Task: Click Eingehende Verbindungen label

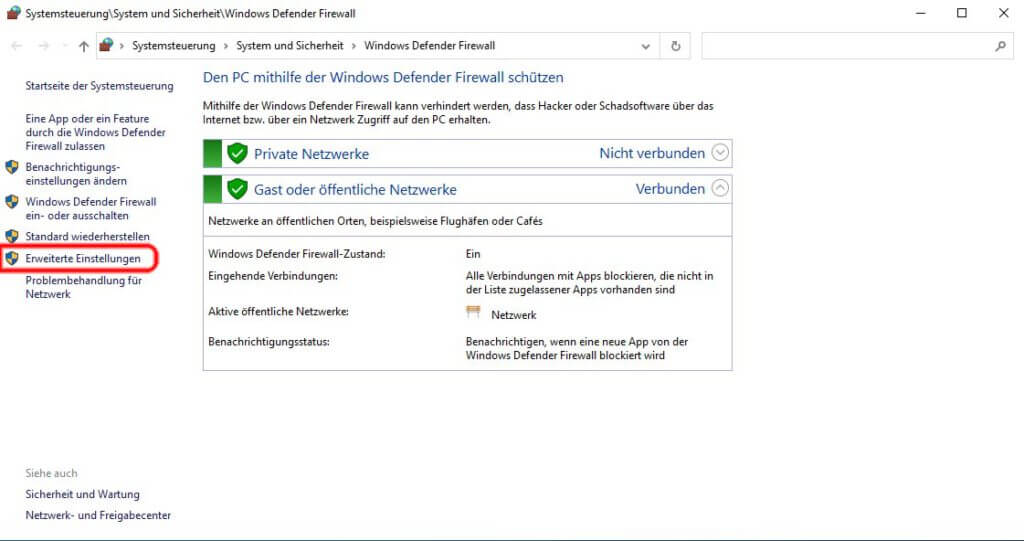Action: point(273,276)
